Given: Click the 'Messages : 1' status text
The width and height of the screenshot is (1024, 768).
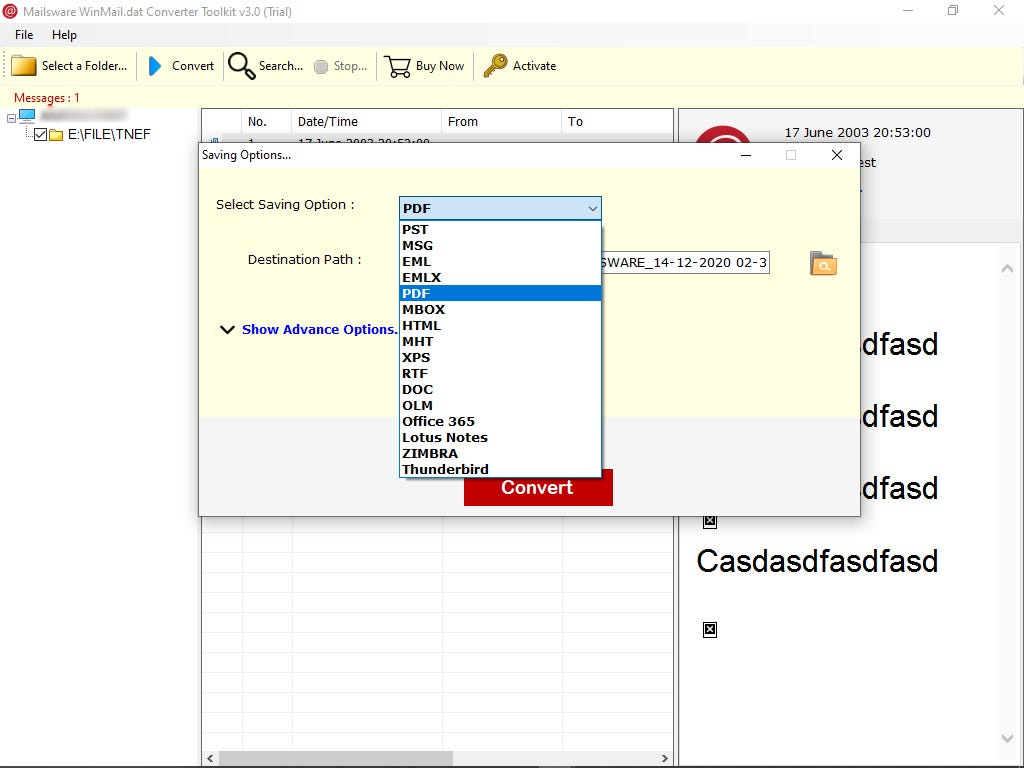Looking at the screenshot, I should [46, 98].
